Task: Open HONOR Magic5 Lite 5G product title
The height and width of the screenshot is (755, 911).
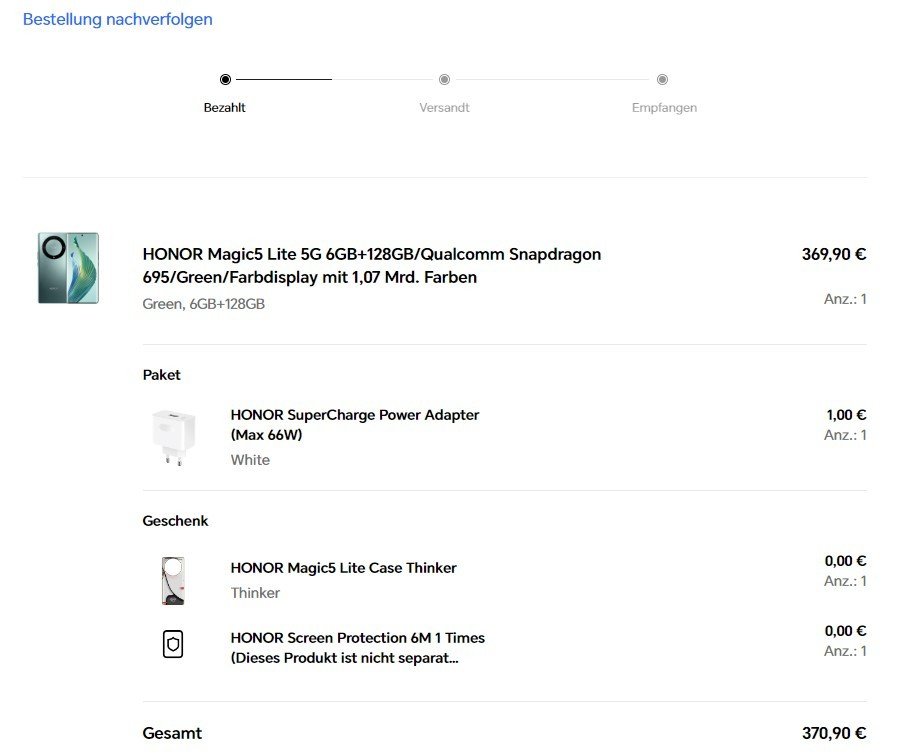Action: [371, 265]
